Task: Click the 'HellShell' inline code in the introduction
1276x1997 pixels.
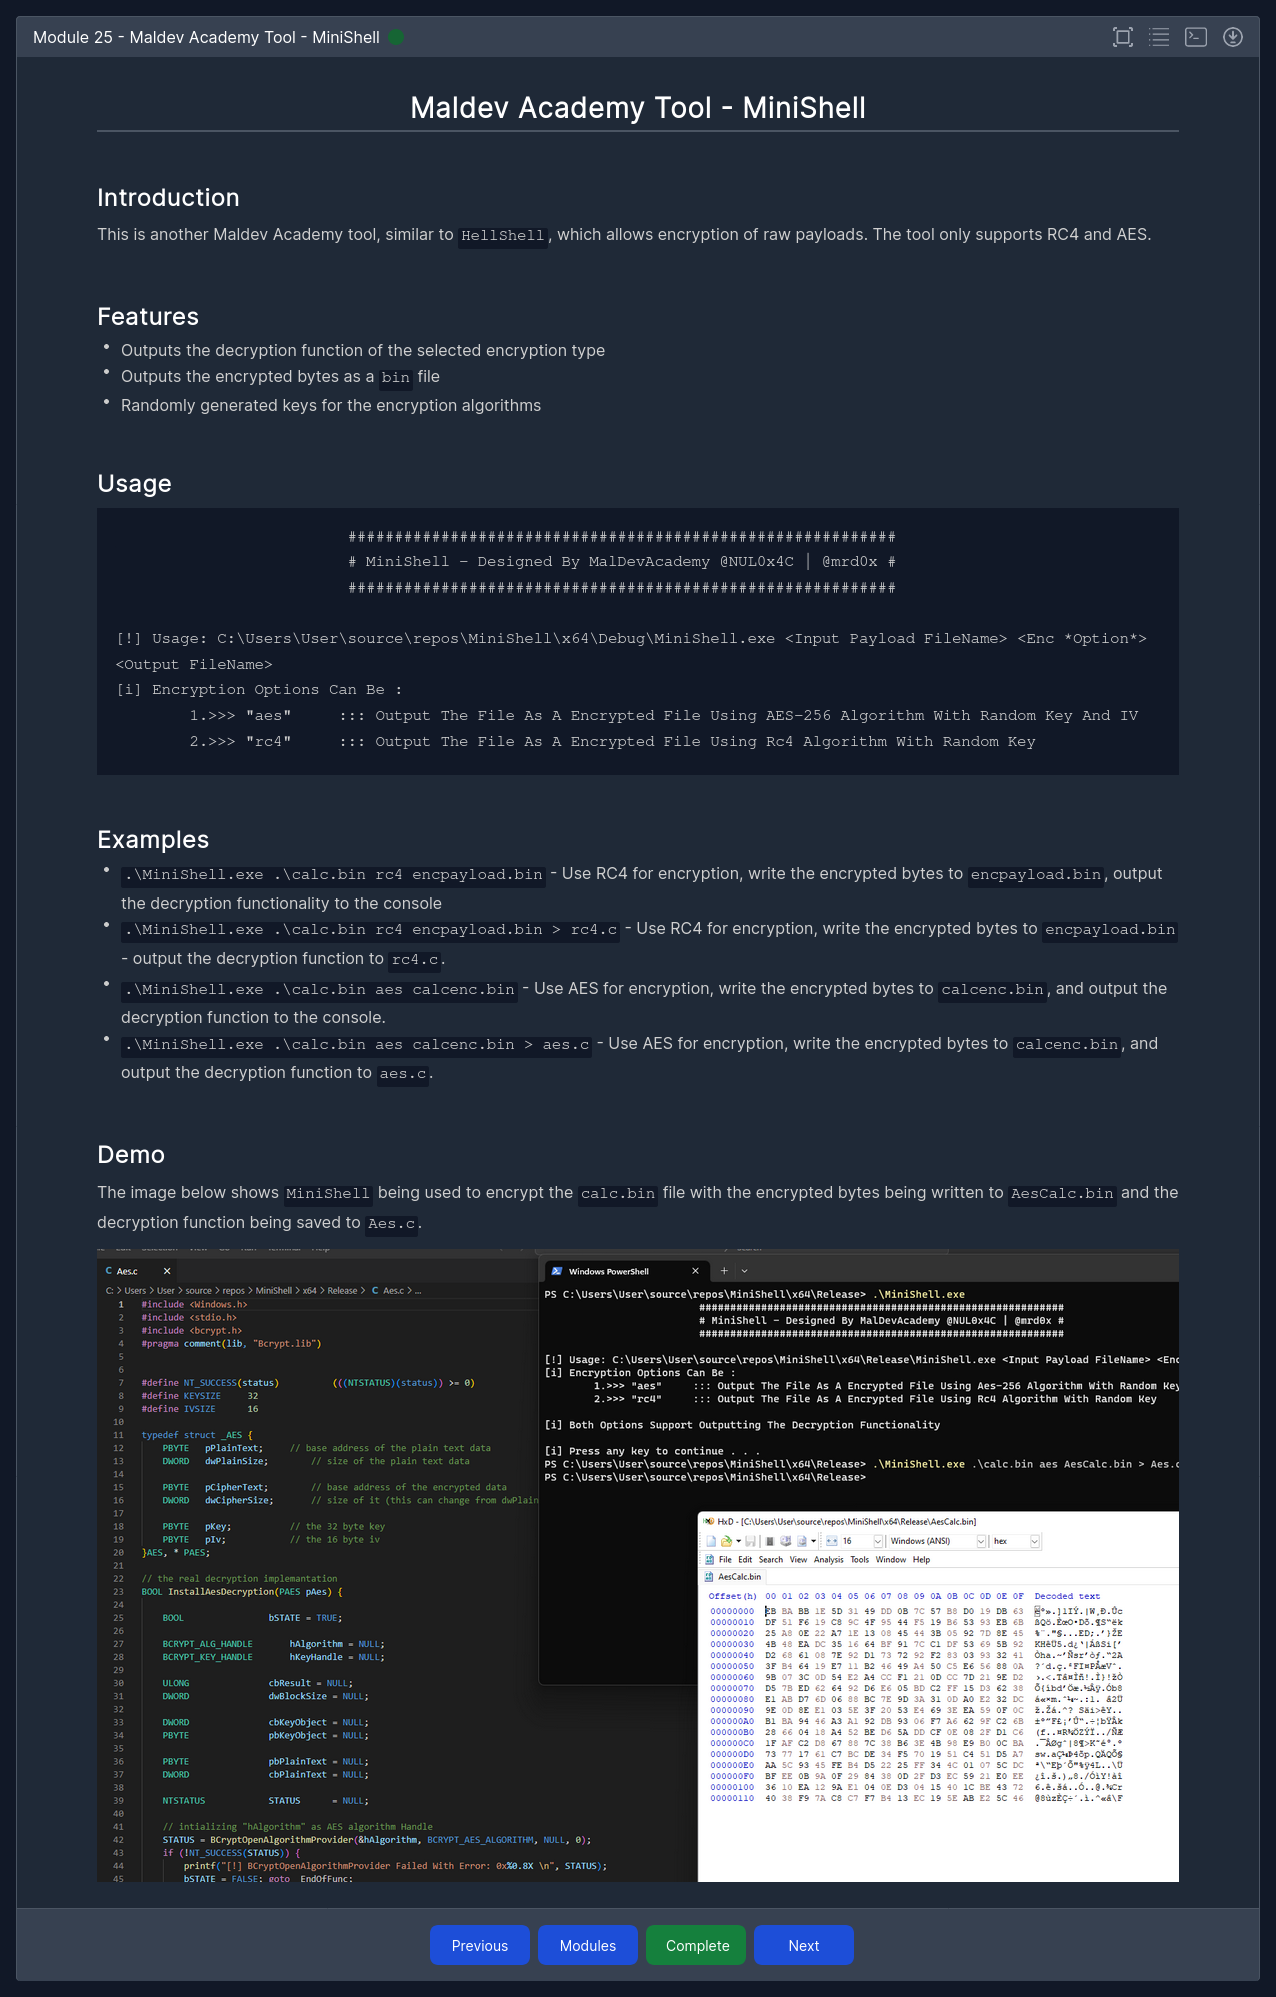Action: [x=502, y=235]
